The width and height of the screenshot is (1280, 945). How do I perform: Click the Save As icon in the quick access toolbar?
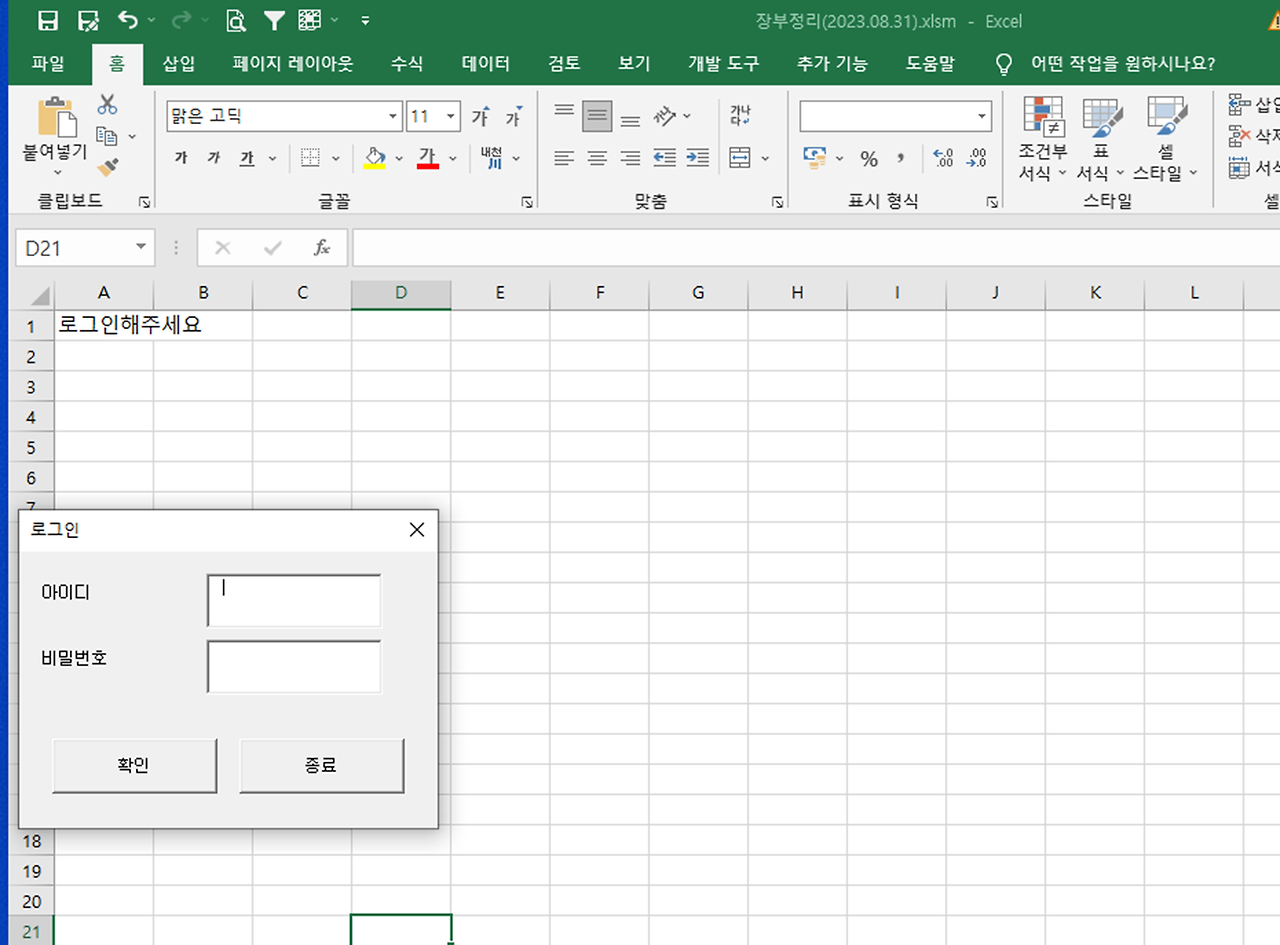[87, 20]
